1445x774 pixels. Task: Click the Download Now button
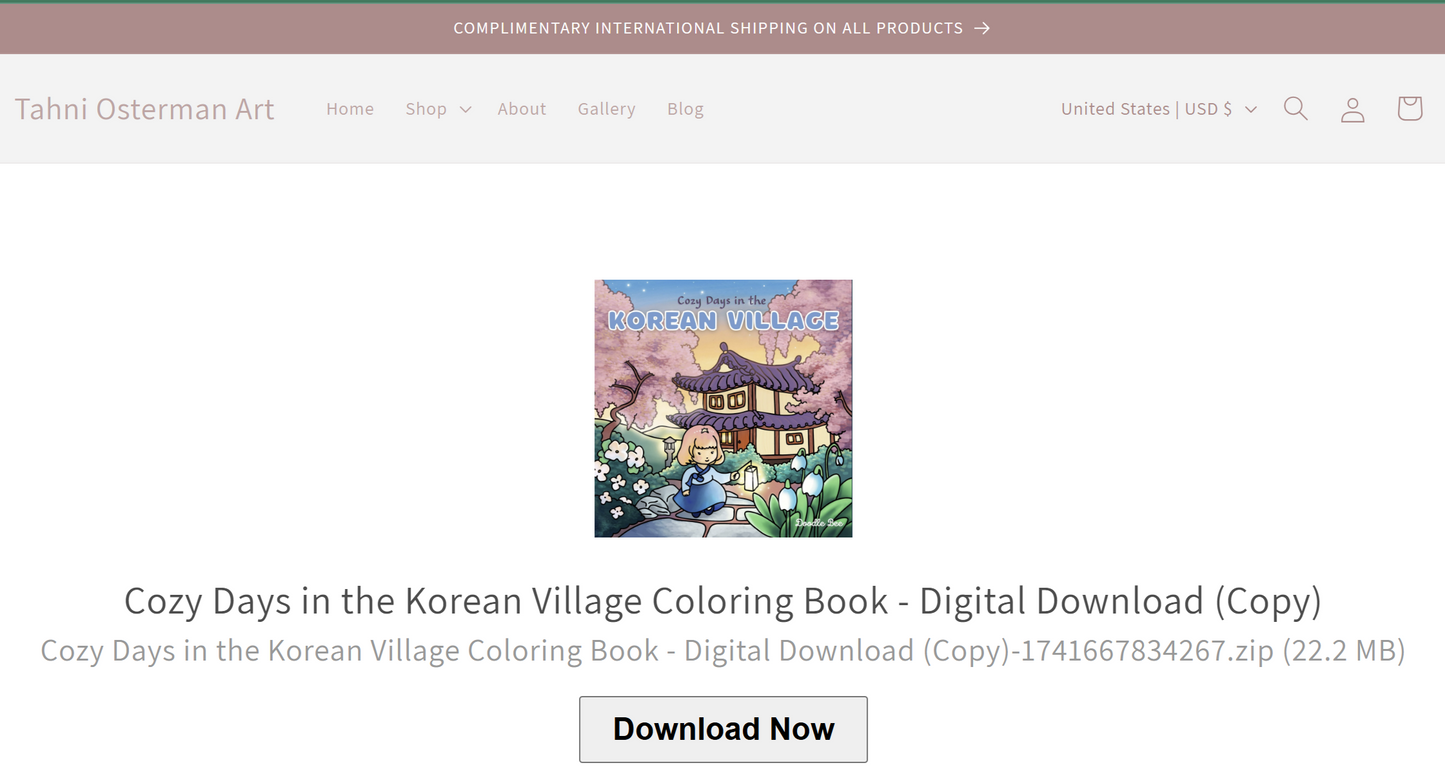pos(723,729)
